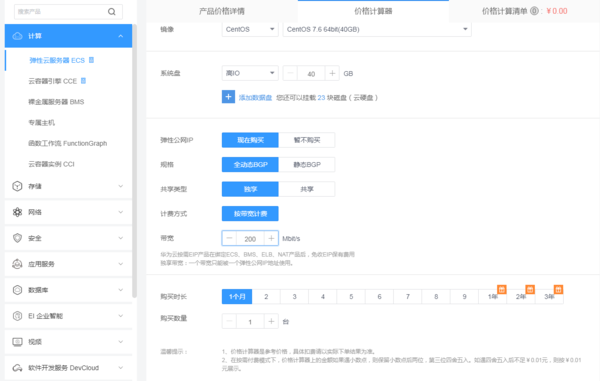600x381 pixels.
Task: Click the bandwidth value field showing 200
Action: click(x=250, y=239)
